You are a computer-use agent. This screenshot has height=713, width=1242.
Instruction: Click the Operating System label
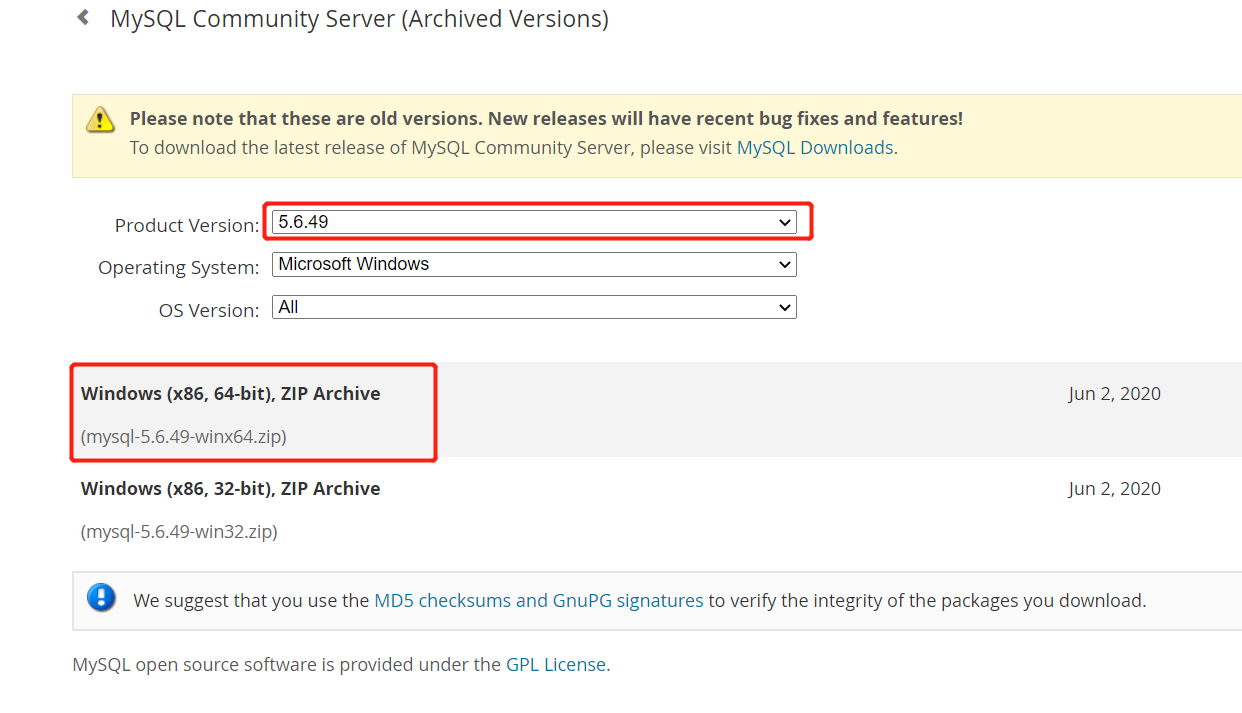point(179,267)
